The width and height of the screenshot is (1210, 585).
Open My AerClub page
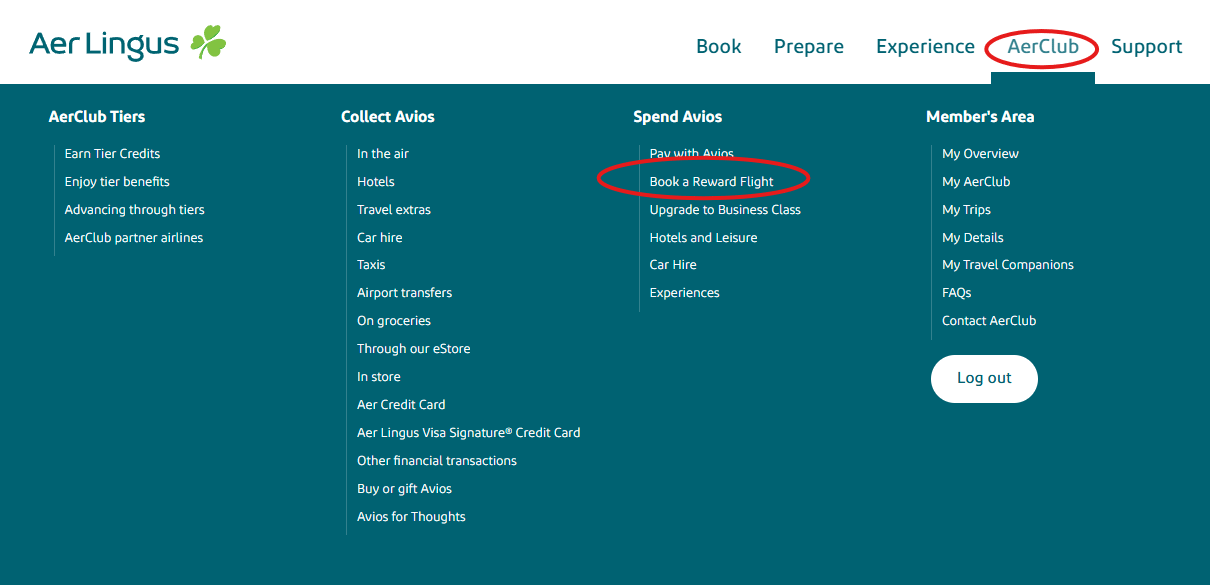pos(976,182)
